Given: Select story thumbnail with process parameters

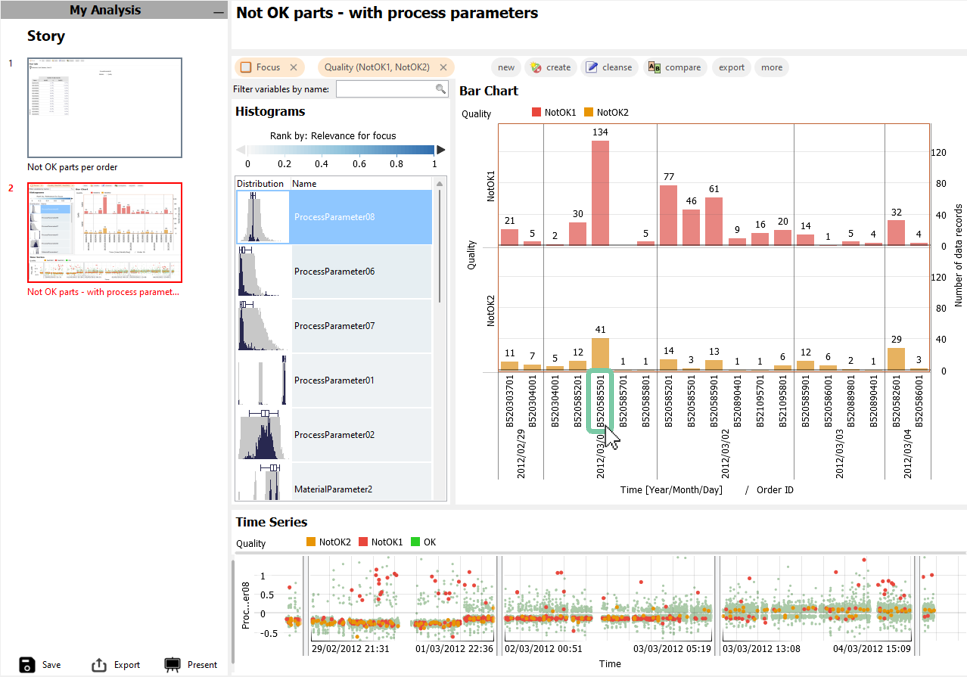Looking at the screenshot, I should click(x=105, y=232).
